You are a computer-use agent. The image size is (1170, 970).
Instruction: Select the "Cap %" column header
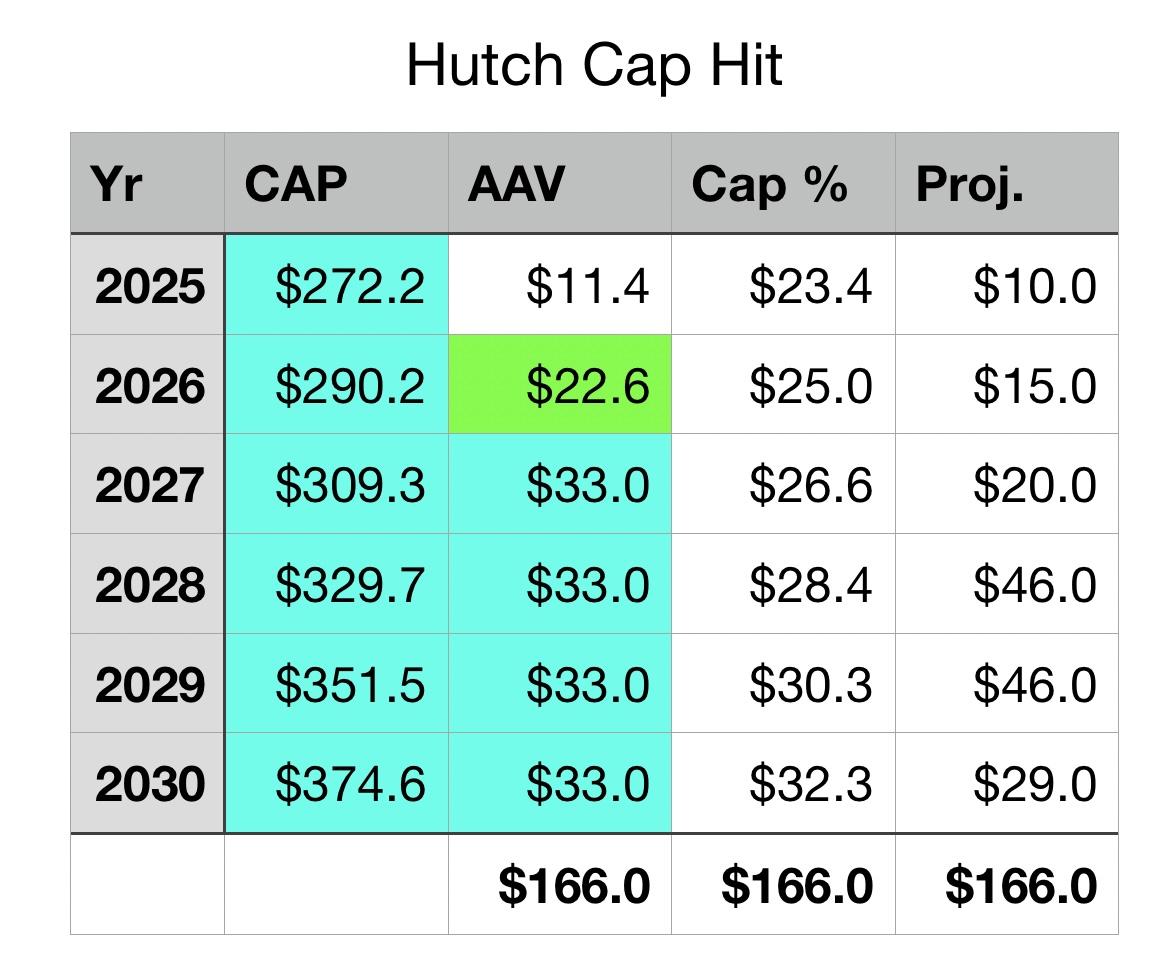pos(783,184)
